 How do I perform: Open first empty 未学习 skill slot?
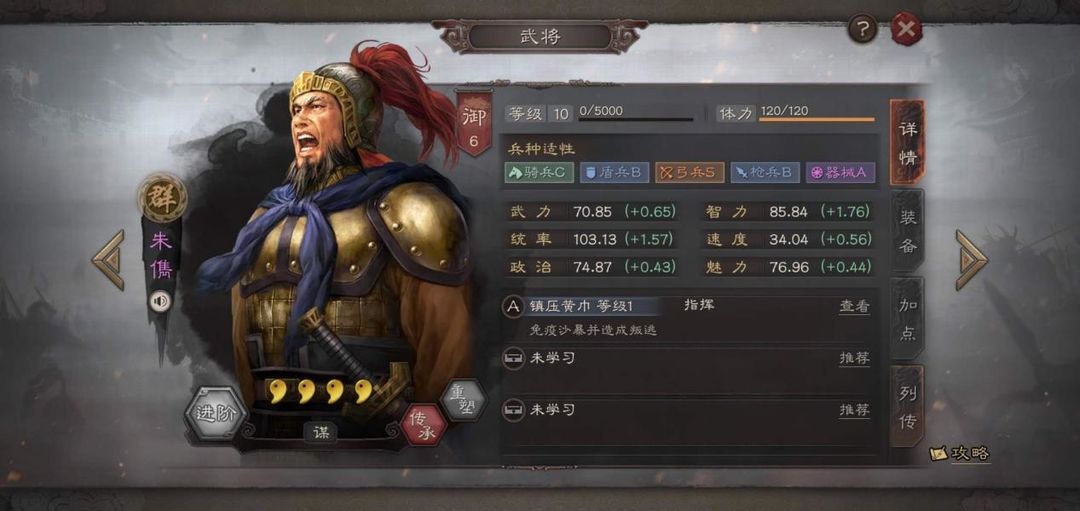689,359
